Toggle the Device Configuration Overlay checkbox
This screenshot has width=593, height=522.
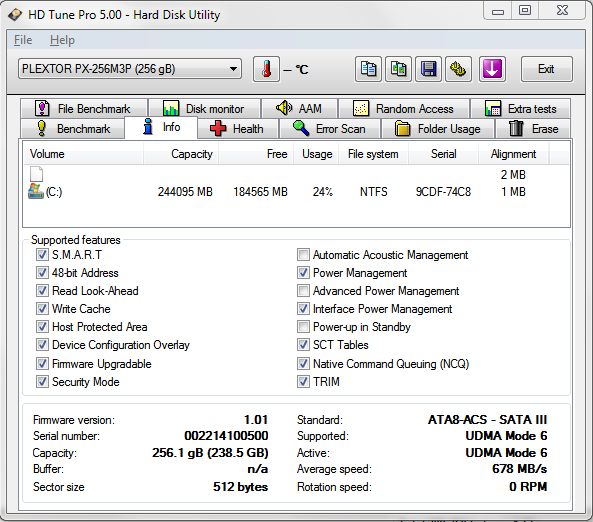coord(42,345)
